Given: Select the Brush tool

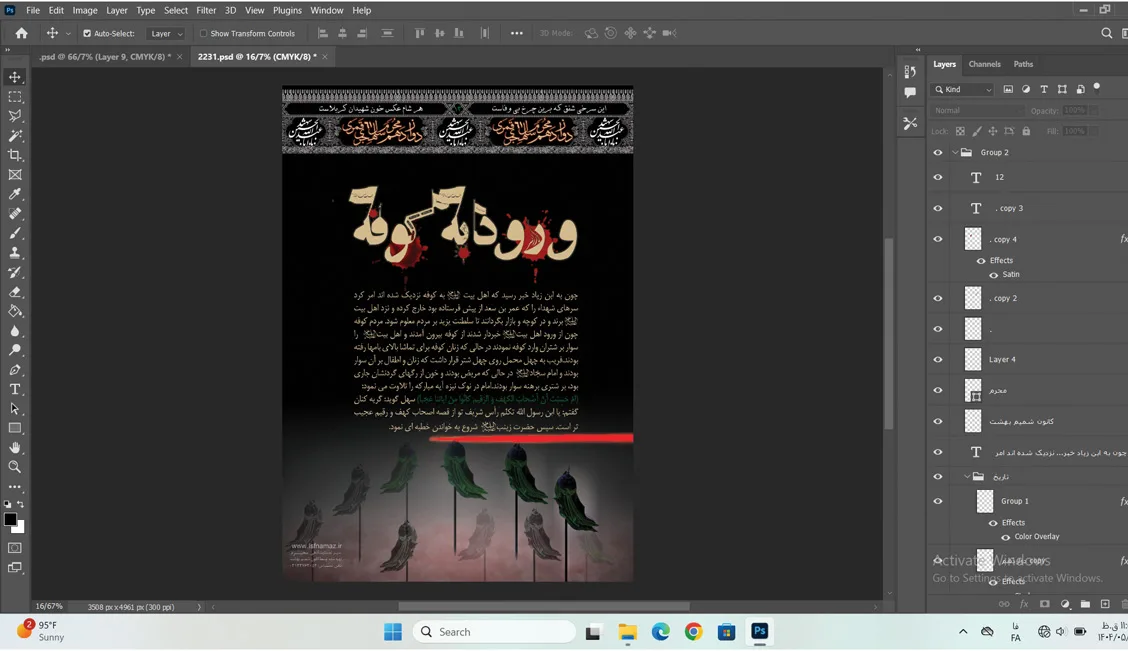Looking at the screenshot, I should click(14, 233).
